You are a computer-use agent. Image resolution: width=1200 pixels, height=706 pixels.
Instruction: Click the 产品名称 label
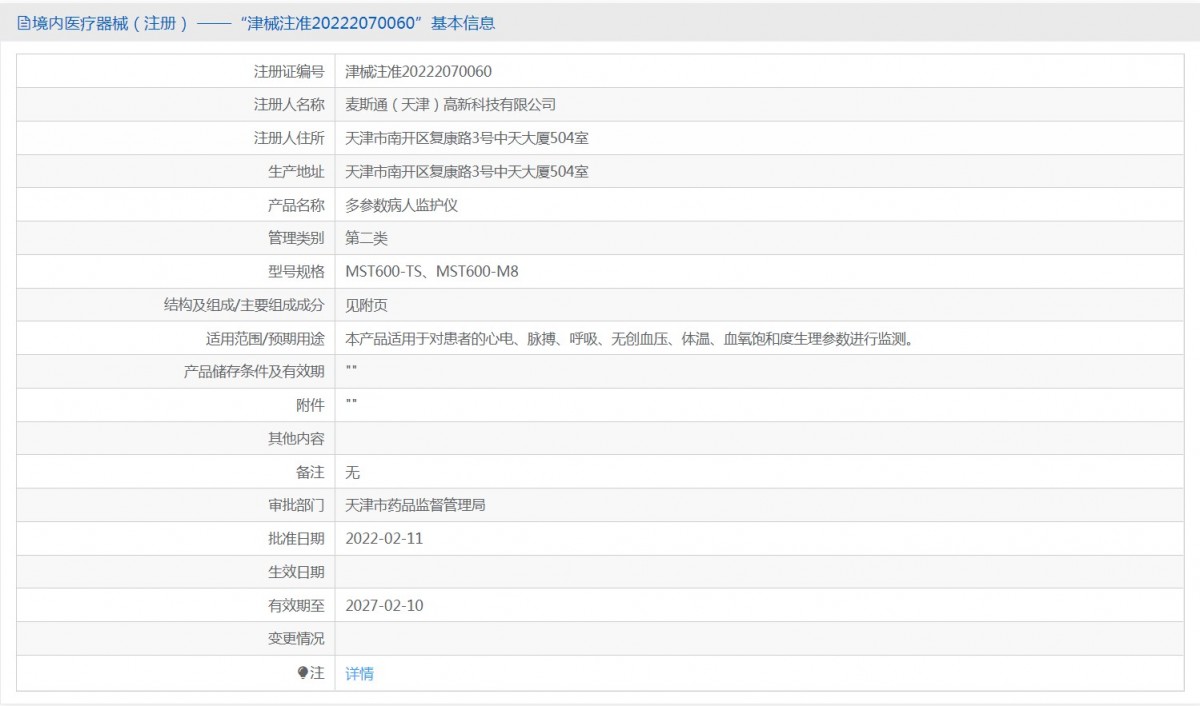click(296, 205)
